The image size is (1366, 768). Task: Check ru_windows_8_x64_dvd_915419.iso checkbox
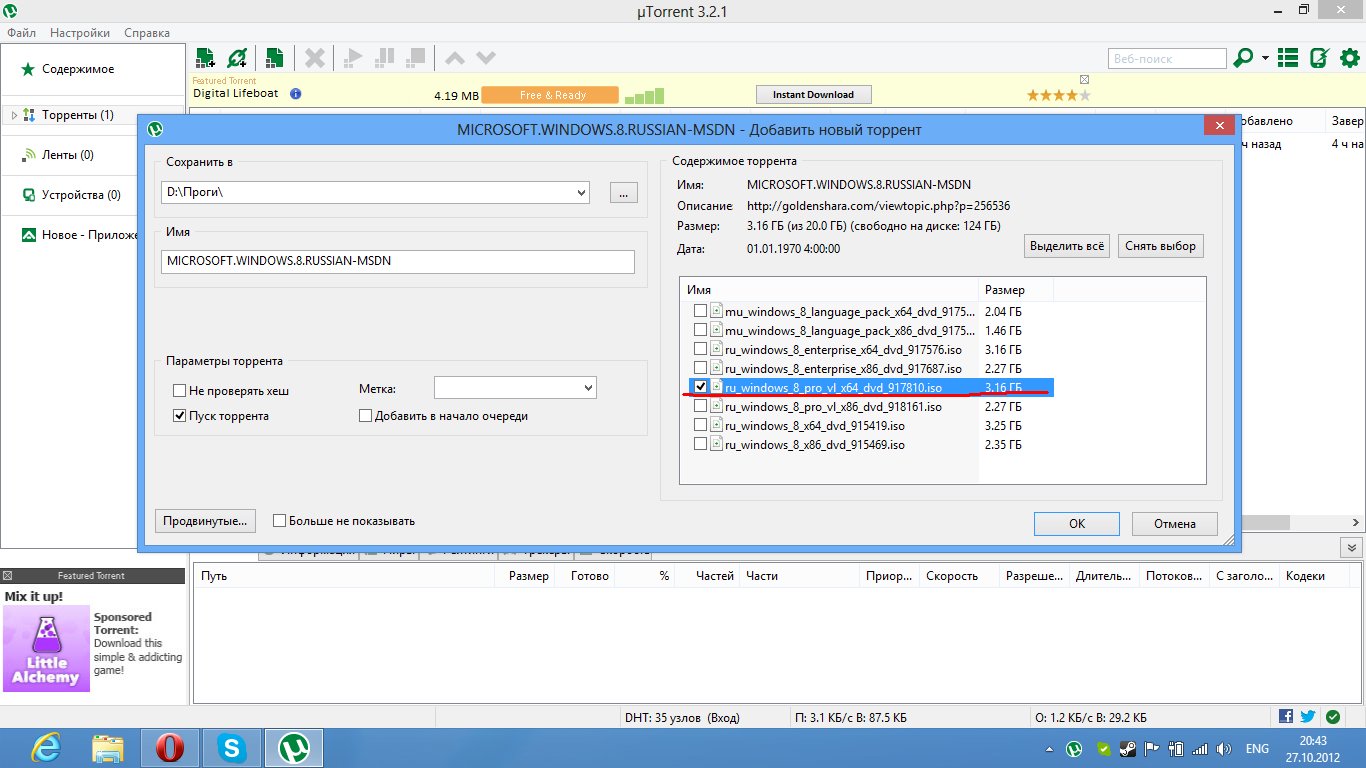tap(701, 425)
